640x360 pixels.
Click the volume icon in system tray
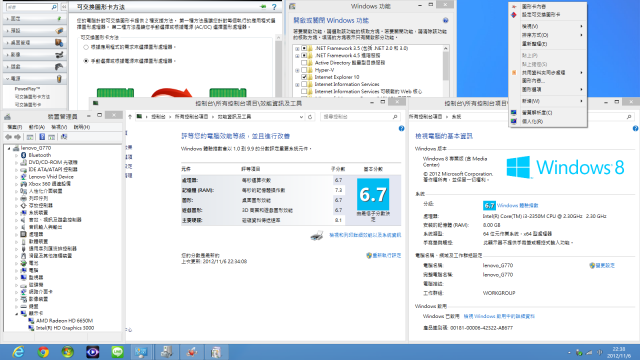600,352
